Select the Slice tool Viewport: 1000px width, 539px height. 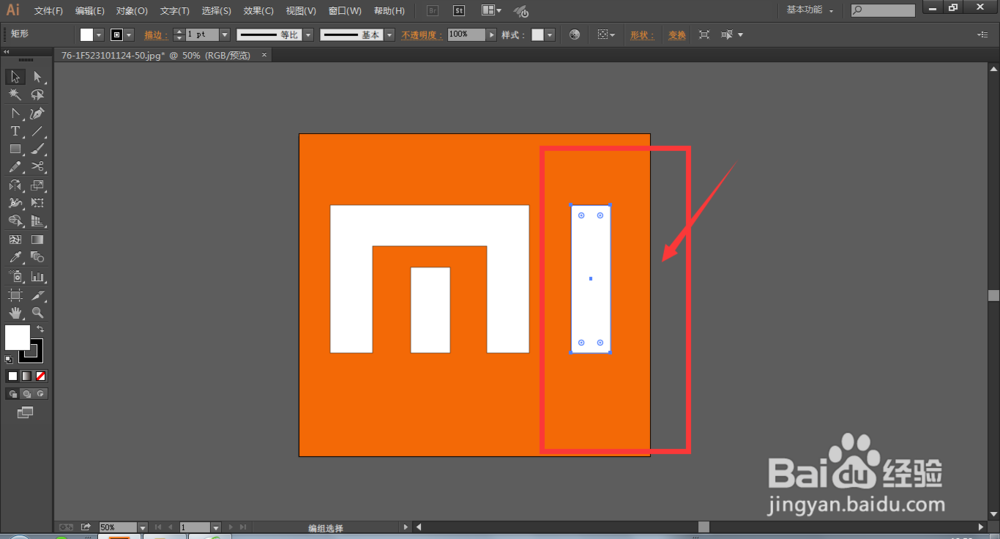tap(38, 295)
